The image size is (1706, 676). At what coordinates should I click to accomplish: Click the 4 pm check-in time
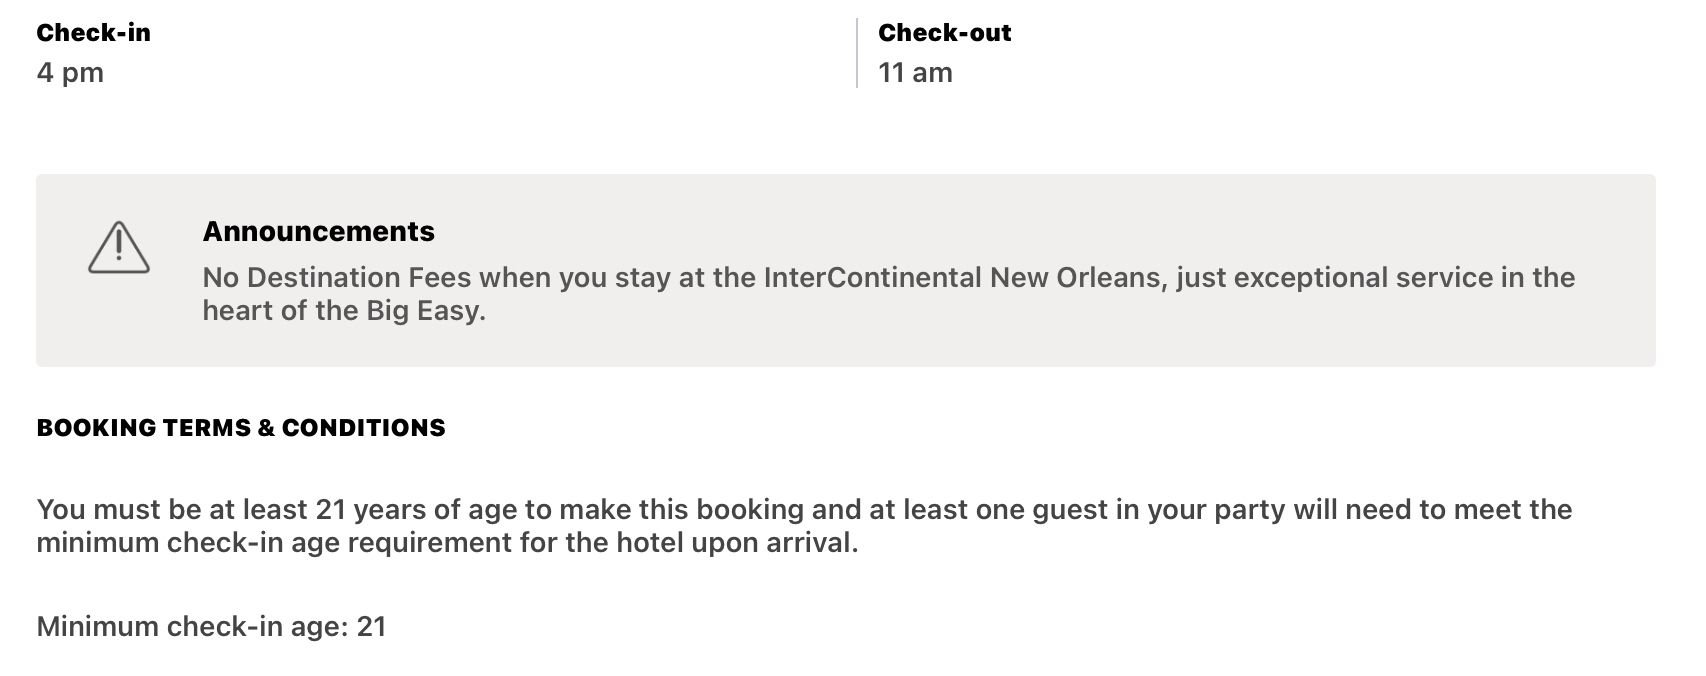(70, 73)
